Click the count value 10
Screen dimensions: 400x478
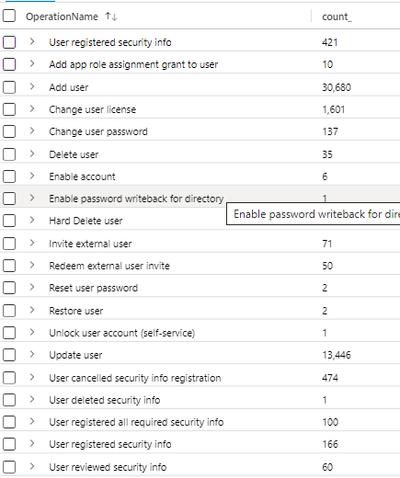327,64
